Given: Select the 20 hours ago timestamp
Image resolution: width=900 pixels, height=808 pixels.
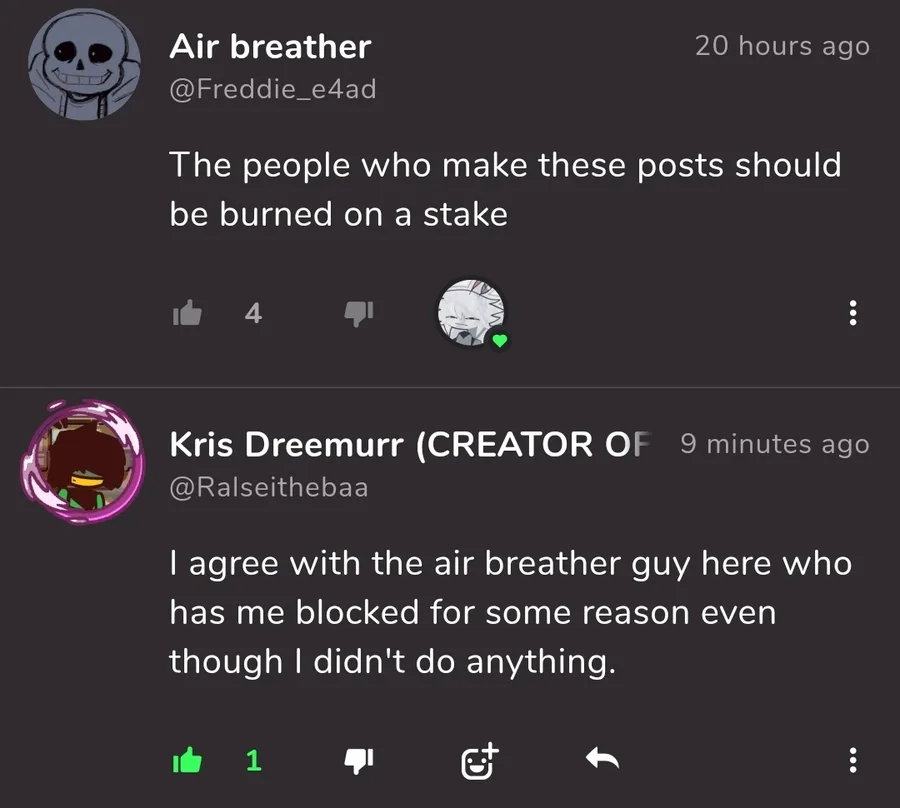Looking at the screenshot, I should click(782, 46).
